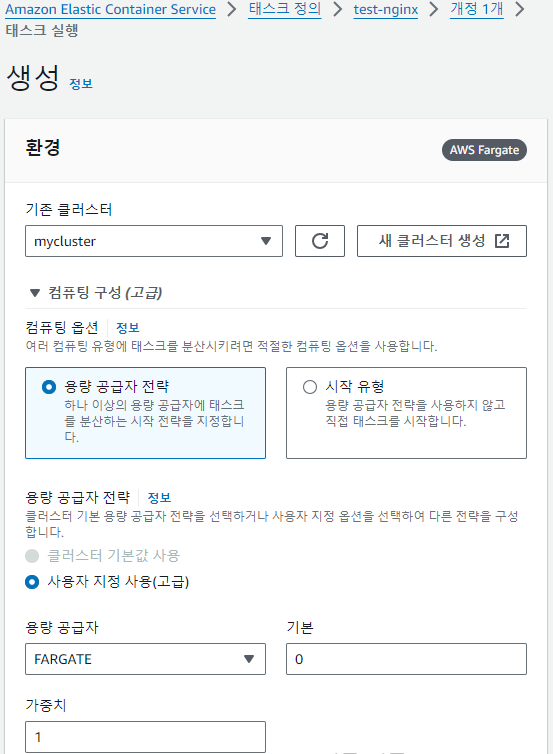
Task: Open 정보 link beside 용량 공급자 전략 heading
Action: [159, 497]
